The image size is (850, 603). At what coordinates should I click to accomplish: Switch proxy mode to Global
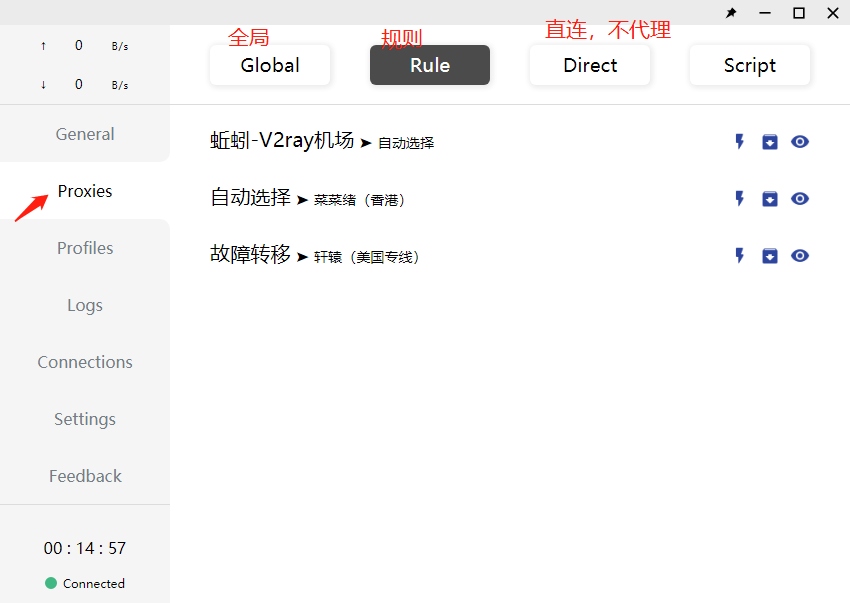(x=270, y=65)
